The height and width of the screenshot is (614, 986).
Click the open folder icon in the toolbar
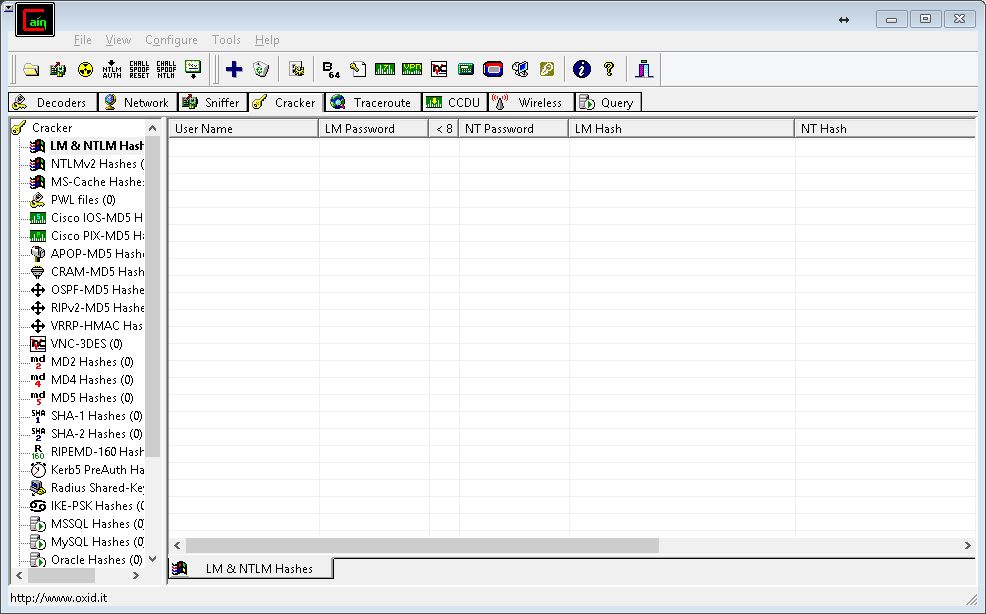31,69
